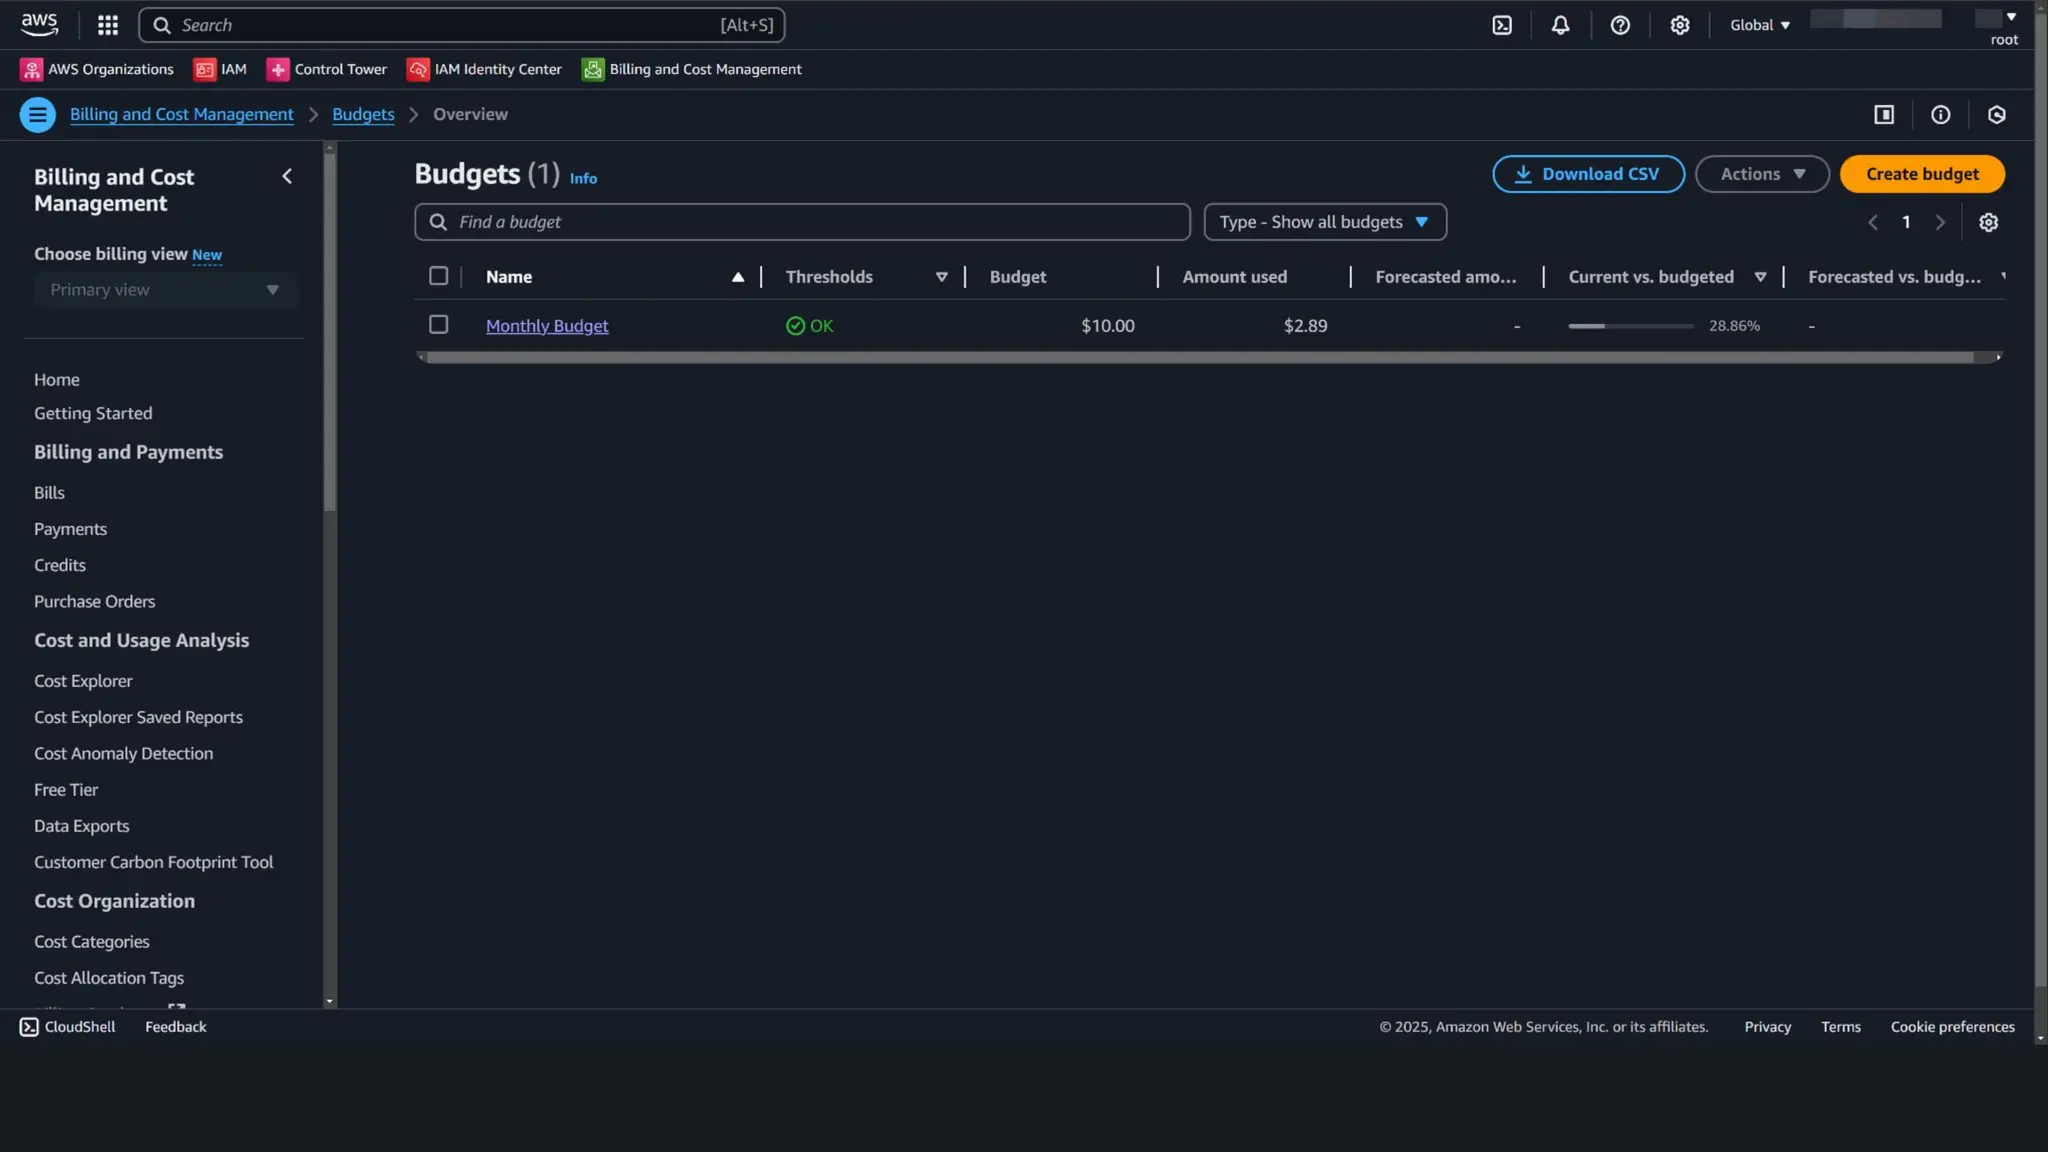Viewport: 2048px width, 1152px height.
Task: Click the top bar settings gear
Action: coord(1680,25)
